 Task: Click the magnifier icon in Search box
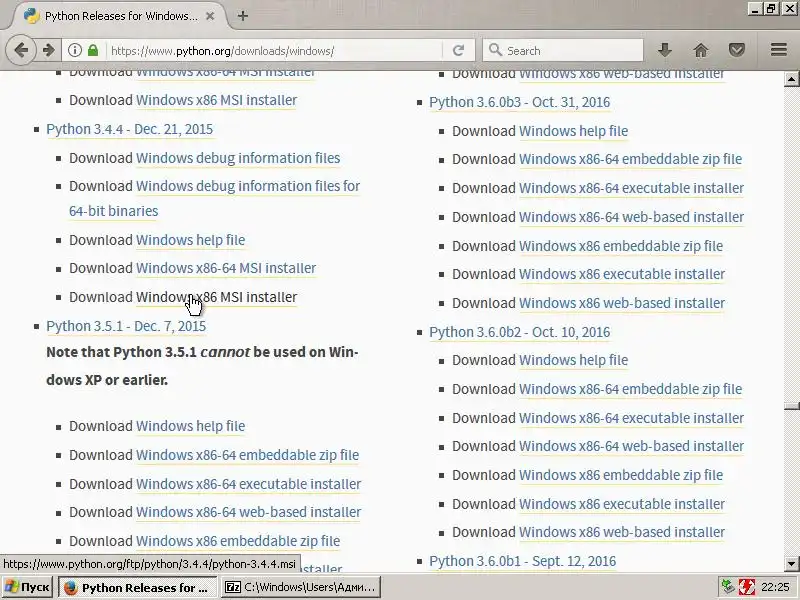(494, 50)
